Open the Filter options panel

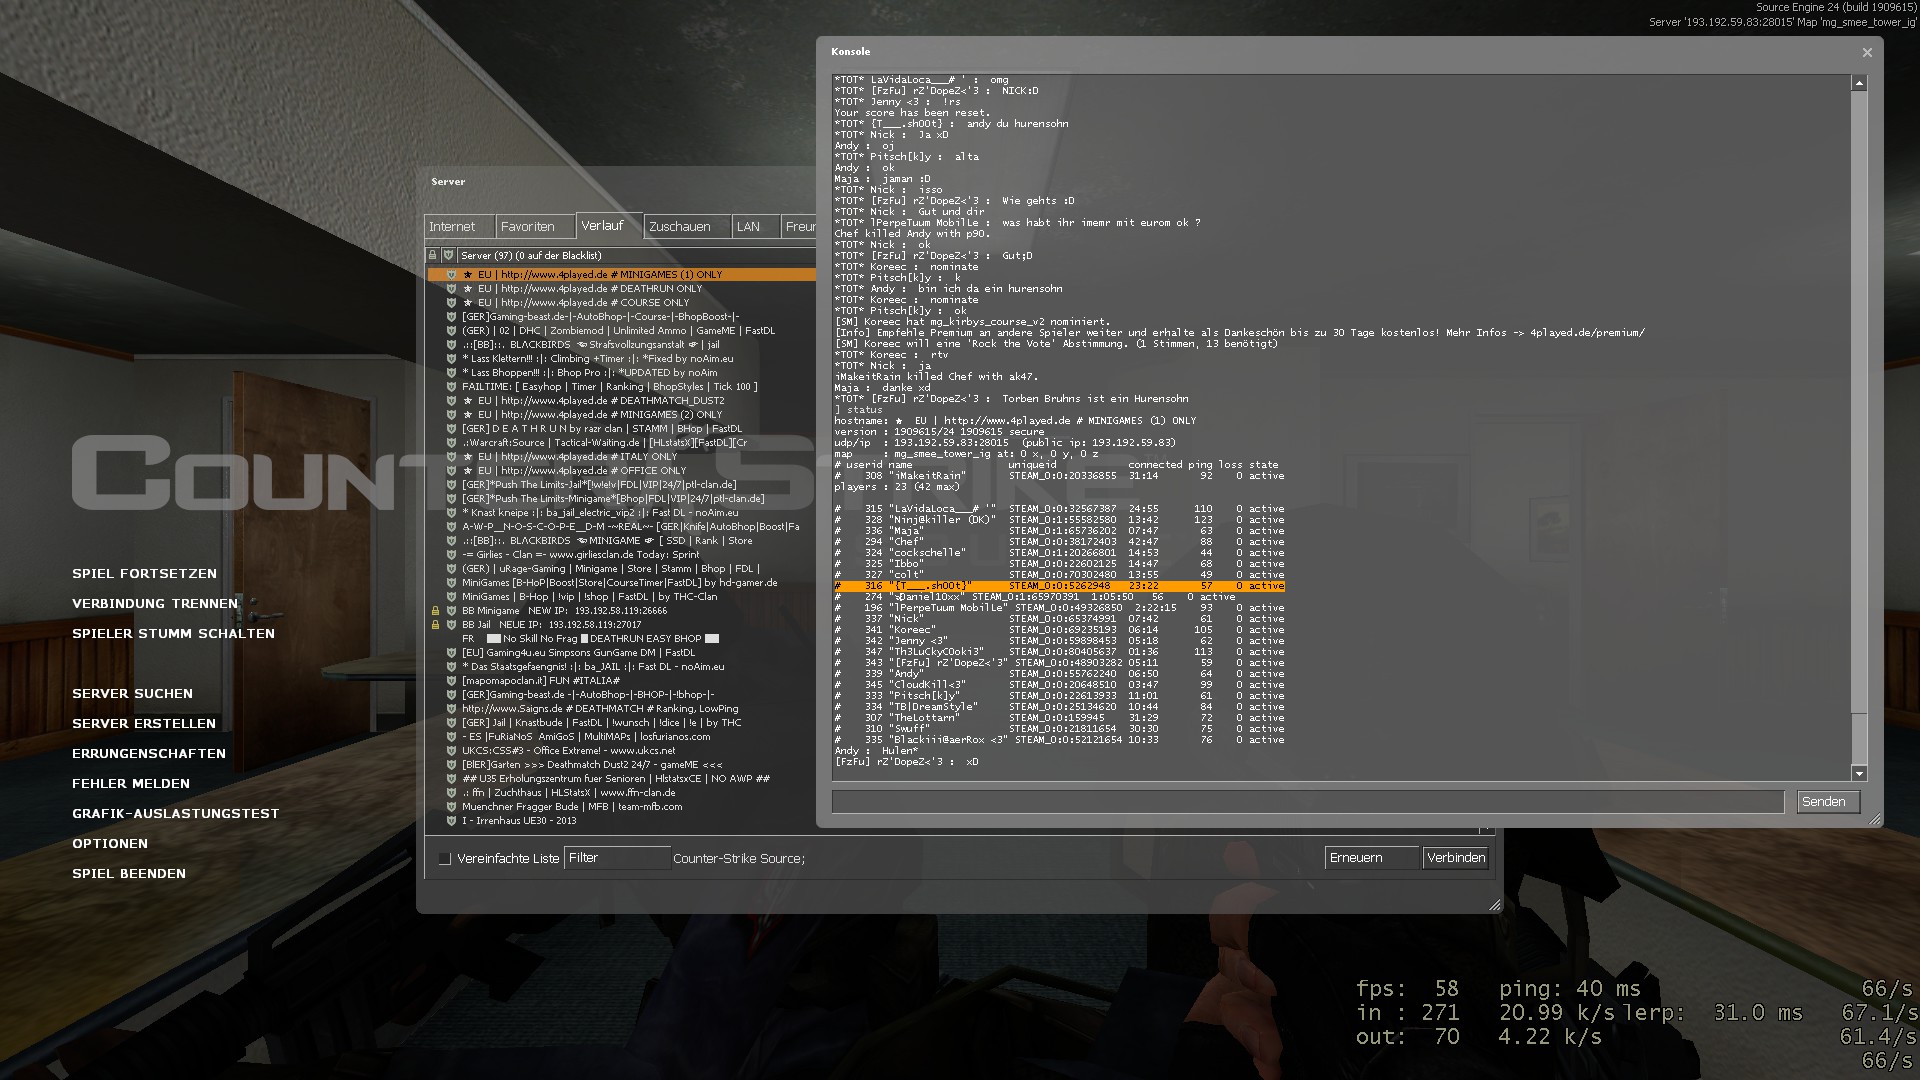pos(617,858)
